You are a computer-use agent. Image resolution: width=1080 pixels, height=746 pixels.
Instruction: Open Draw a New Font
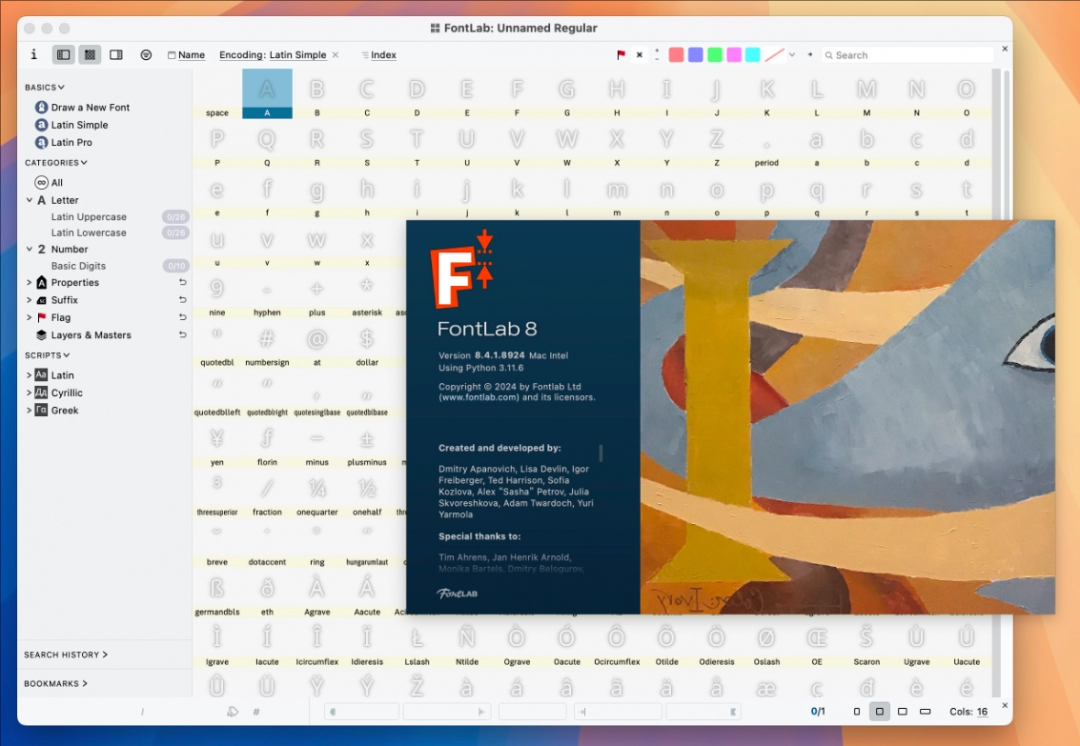point(90,107)
